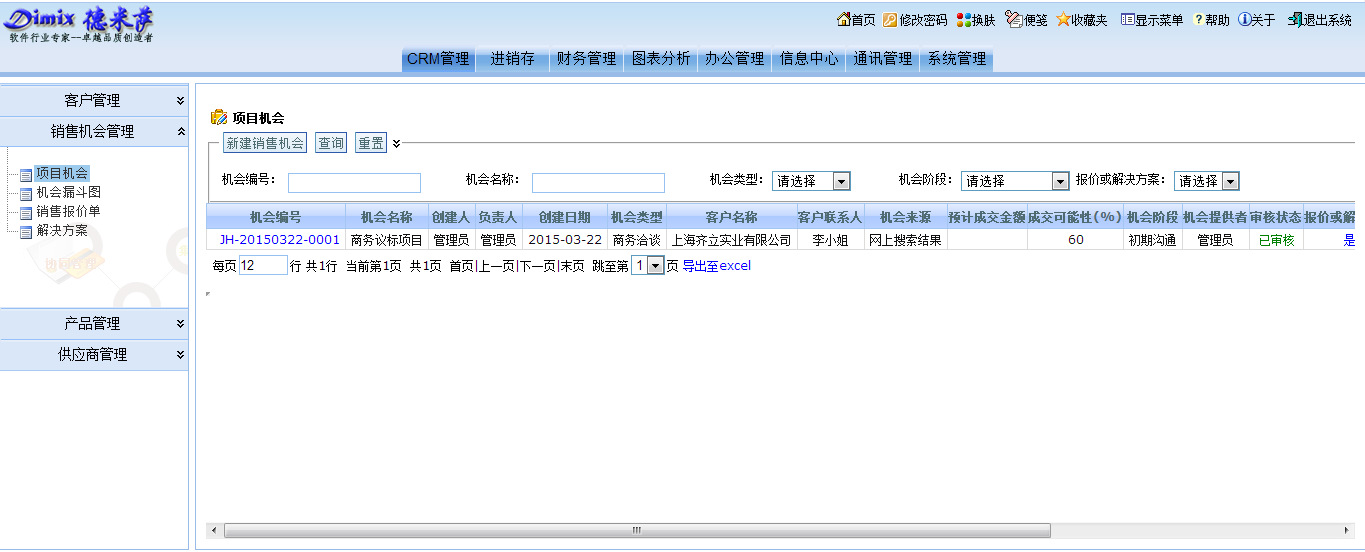Click the 新建销售机会 button
The width and height of the screenshot is (1365, 552).
(x=265, y=143)
